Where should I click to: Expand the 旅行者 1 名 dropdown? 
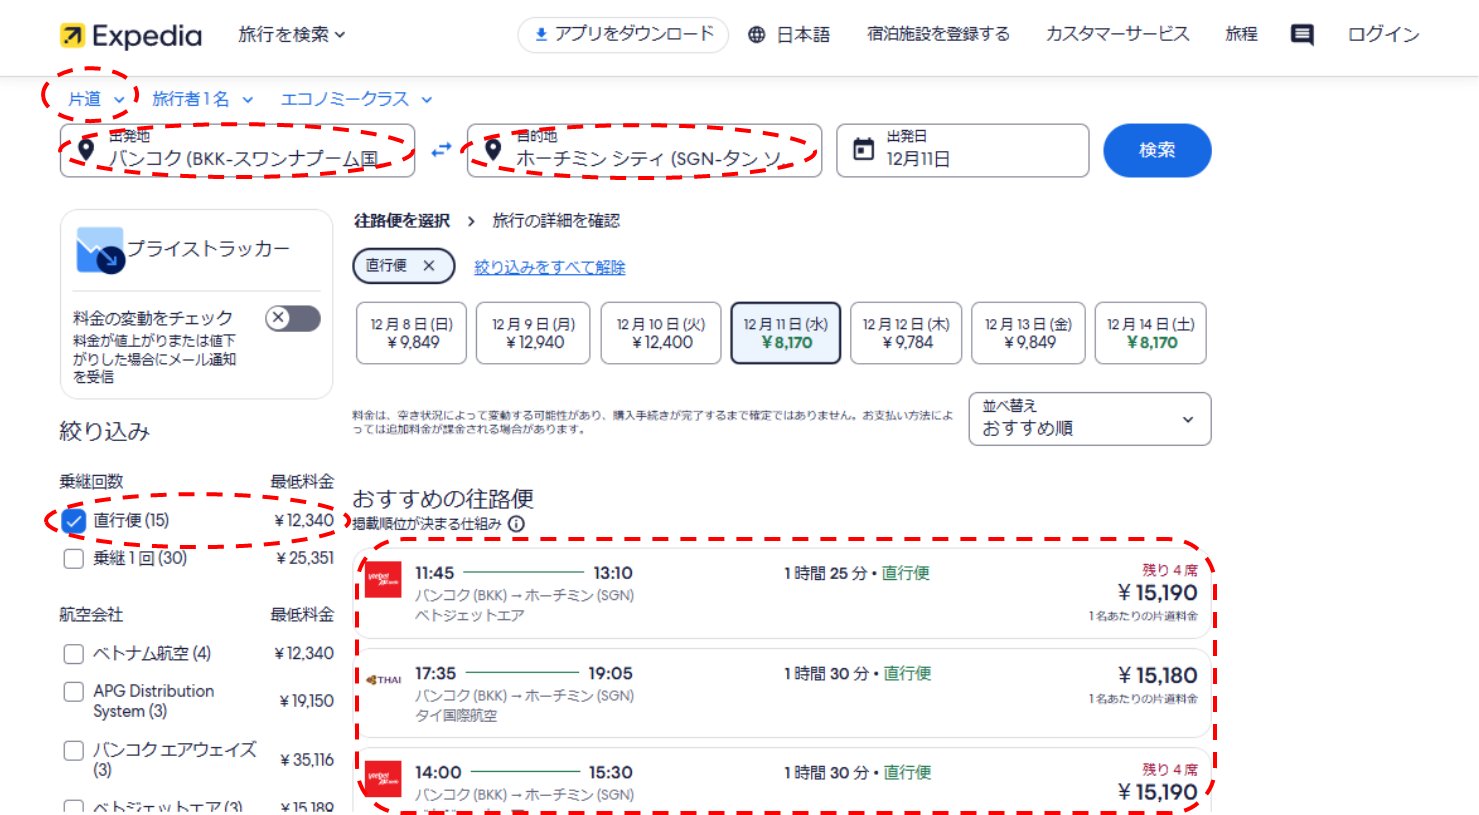pos(202,99)
